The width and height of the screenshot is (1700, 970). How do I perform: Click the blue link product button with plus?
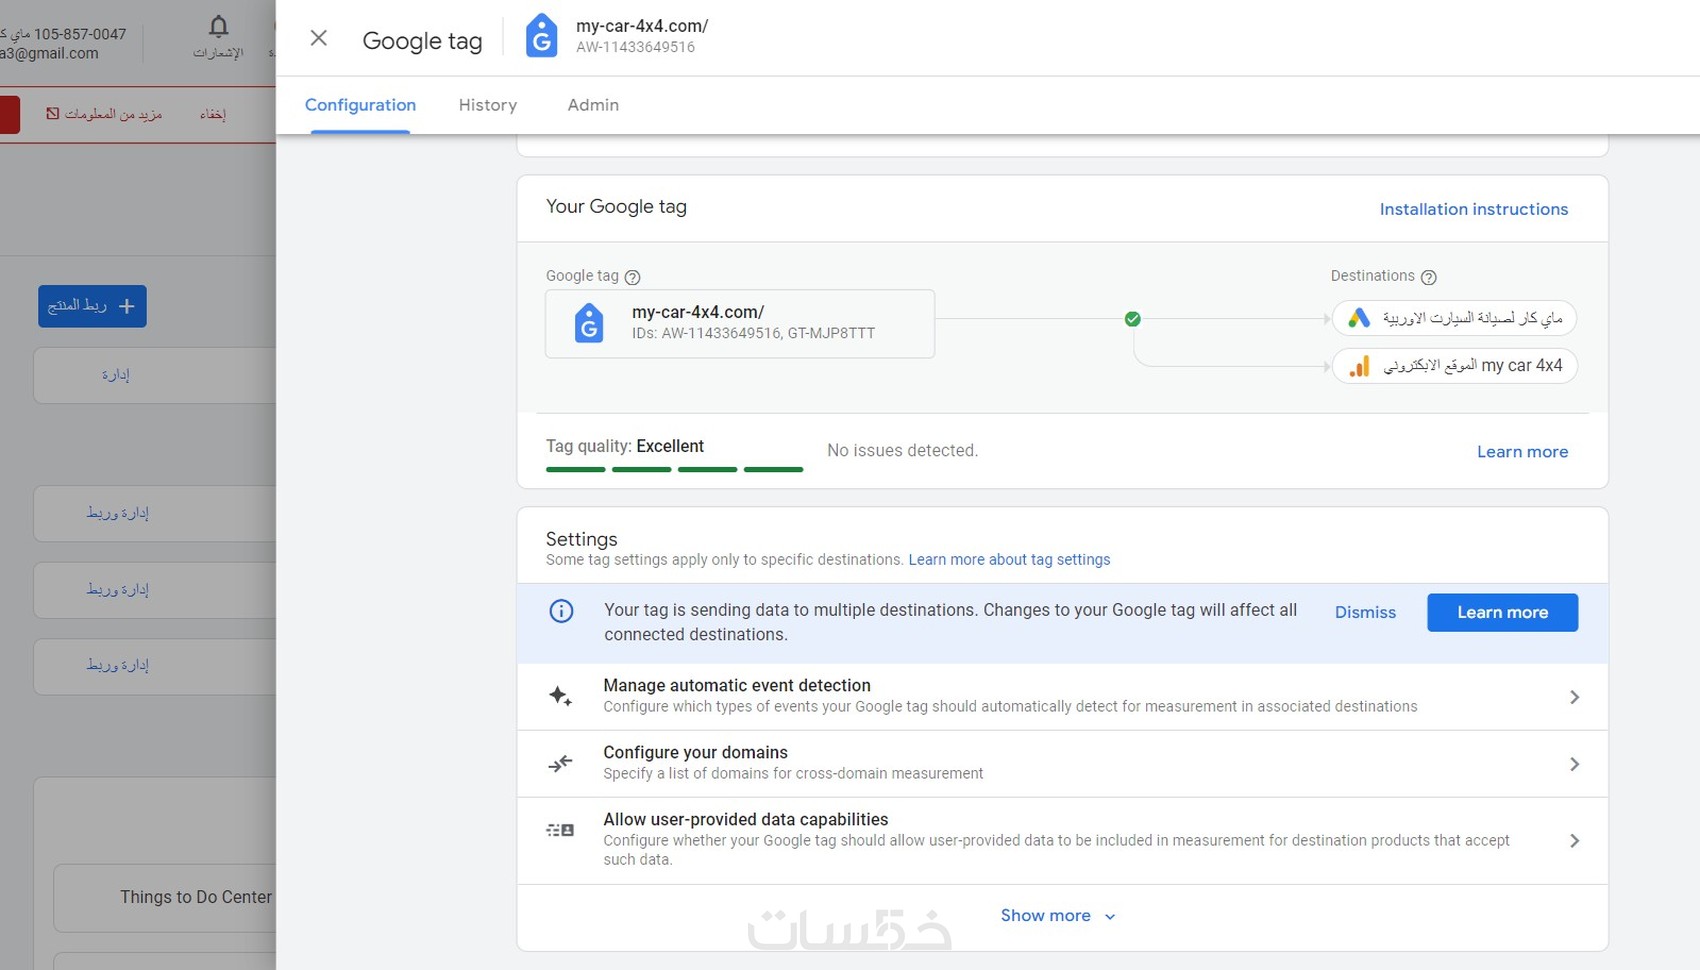92,306
